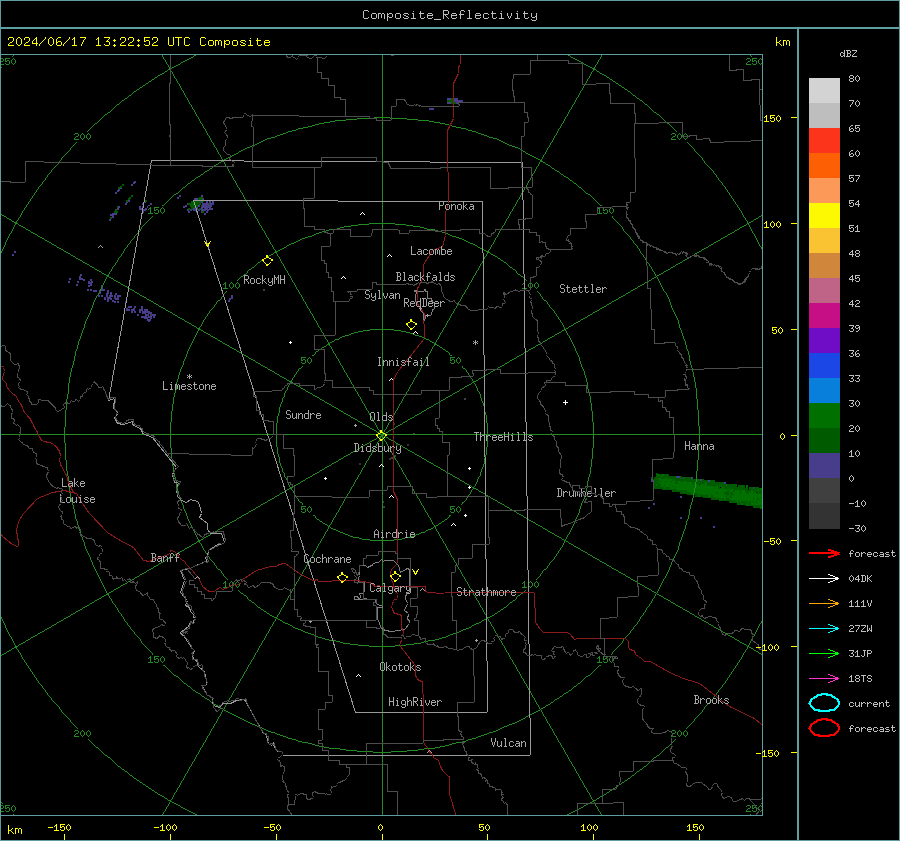Click the RockyMH label
This screenshot has height=841, width=900.
pos(264,280)
